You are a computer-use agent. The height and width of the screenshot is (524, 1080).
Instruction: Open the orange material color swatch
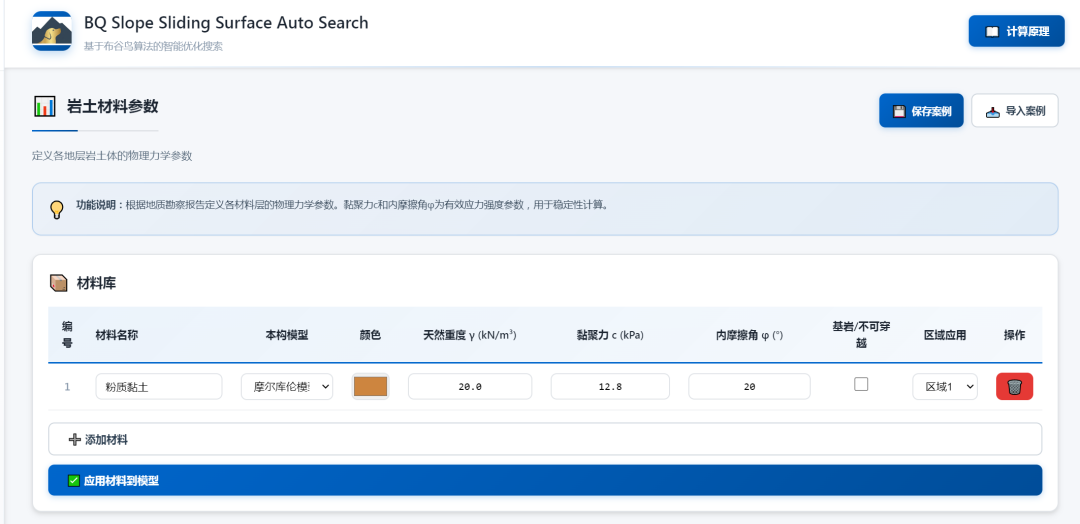click(x=371, y=386)
